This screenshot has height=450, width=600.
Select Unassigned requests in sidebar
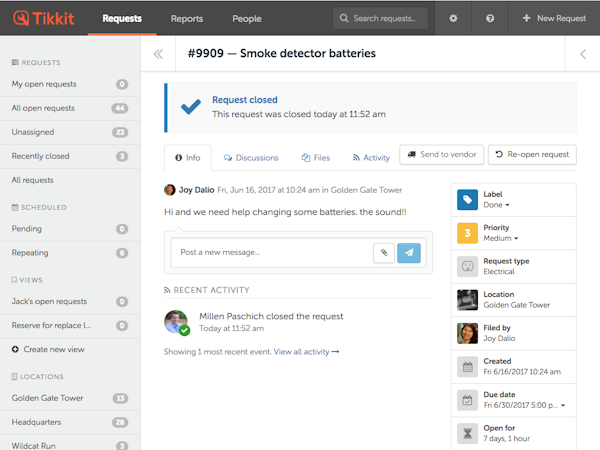(x=33, y=132)
